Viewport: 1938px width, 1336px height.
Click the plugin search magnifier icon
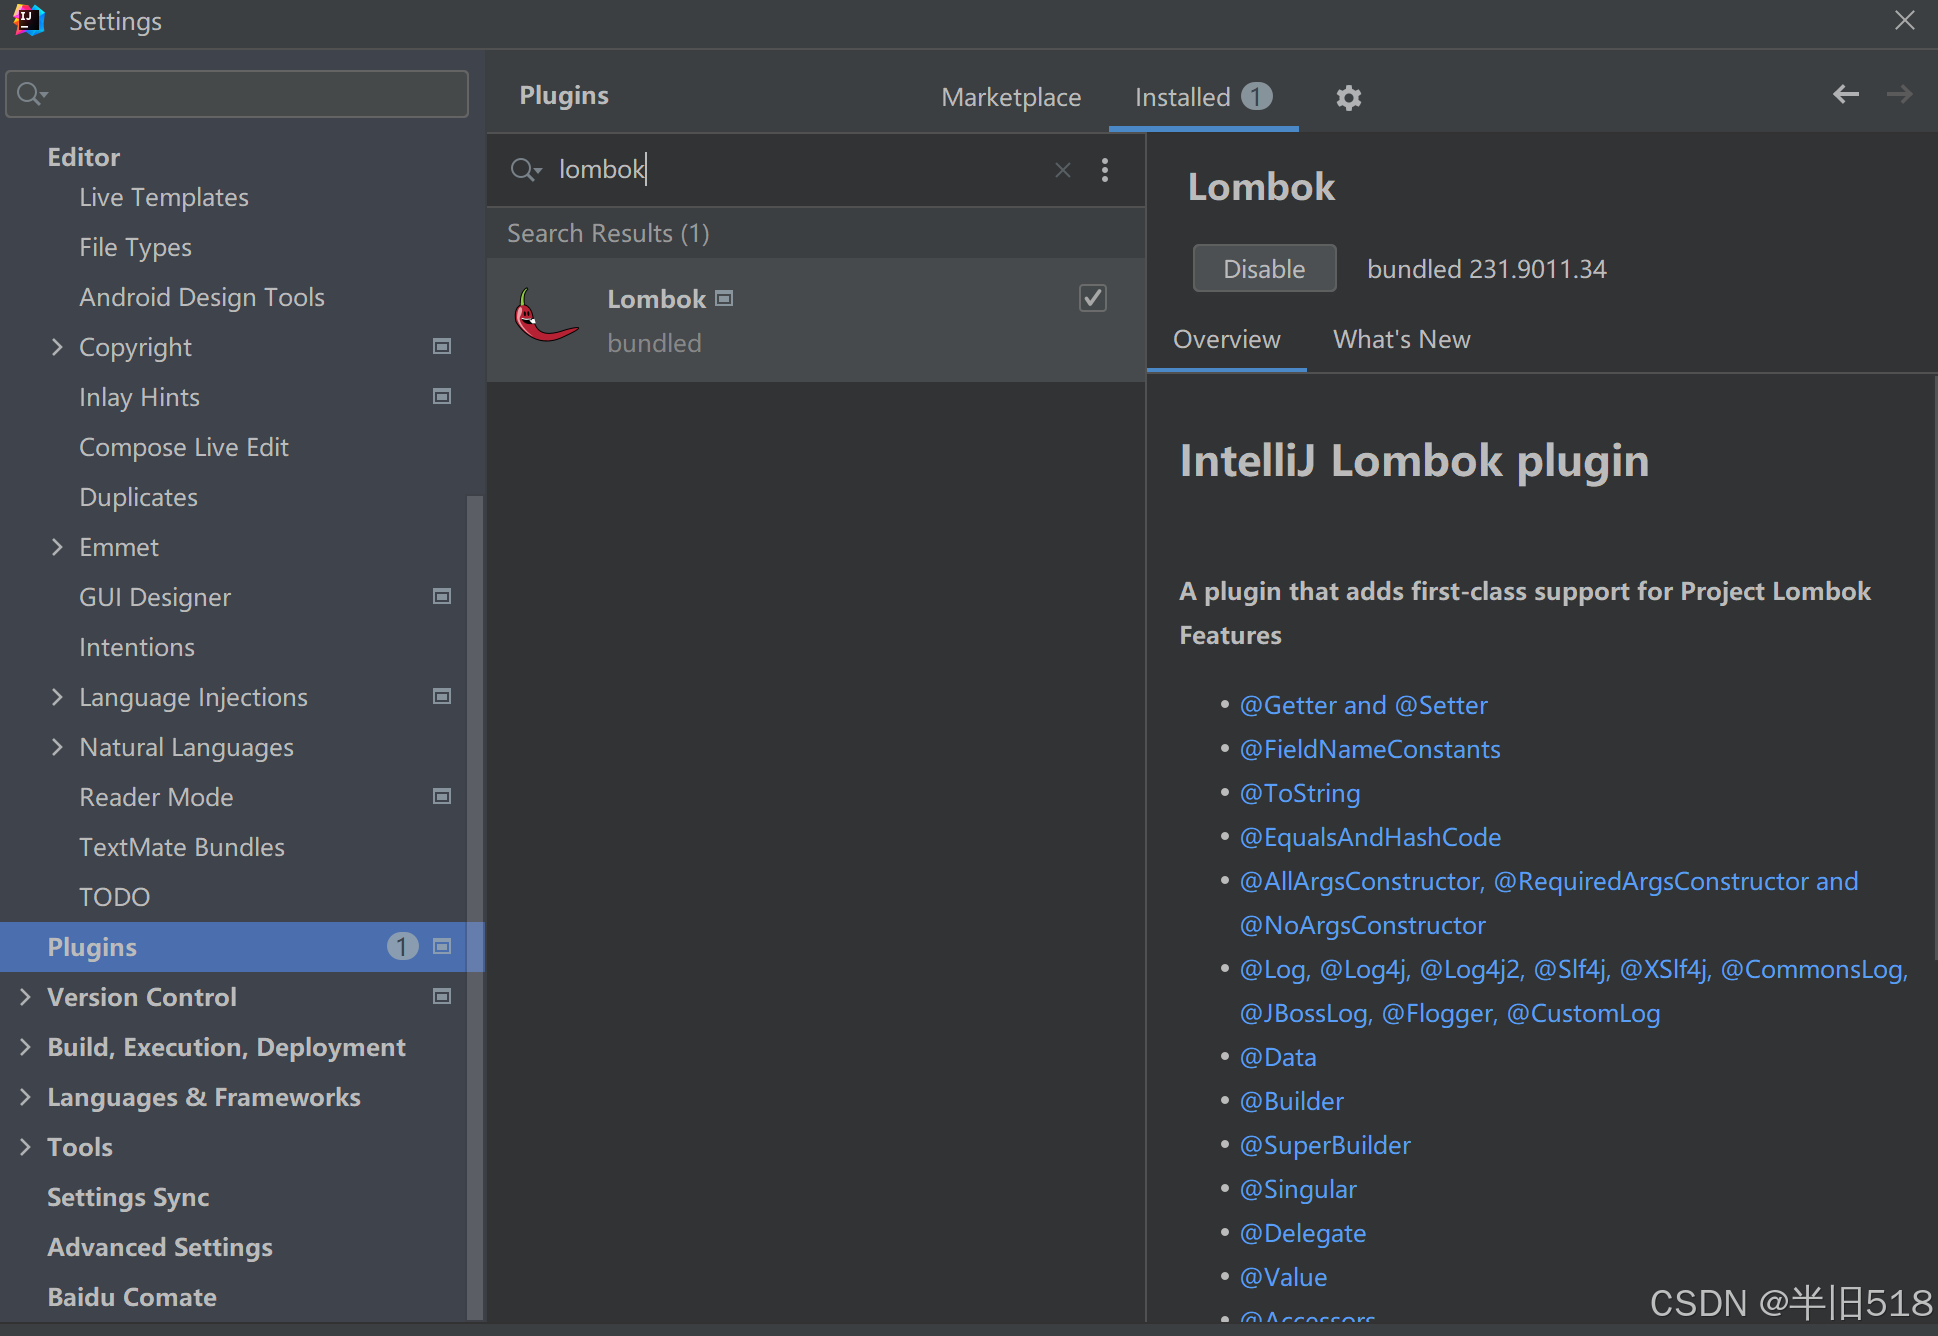pyautogui.click(x=526, y=170)
